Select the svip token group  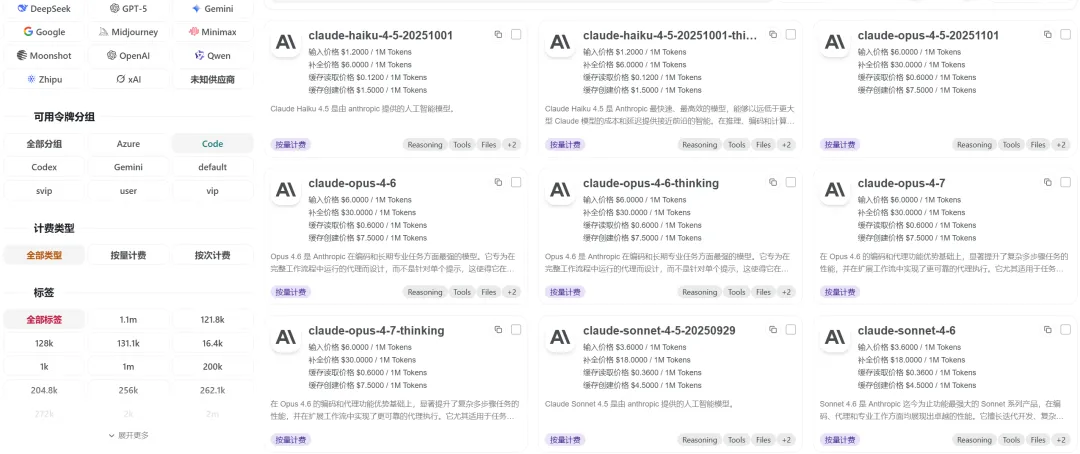[44, 191]
